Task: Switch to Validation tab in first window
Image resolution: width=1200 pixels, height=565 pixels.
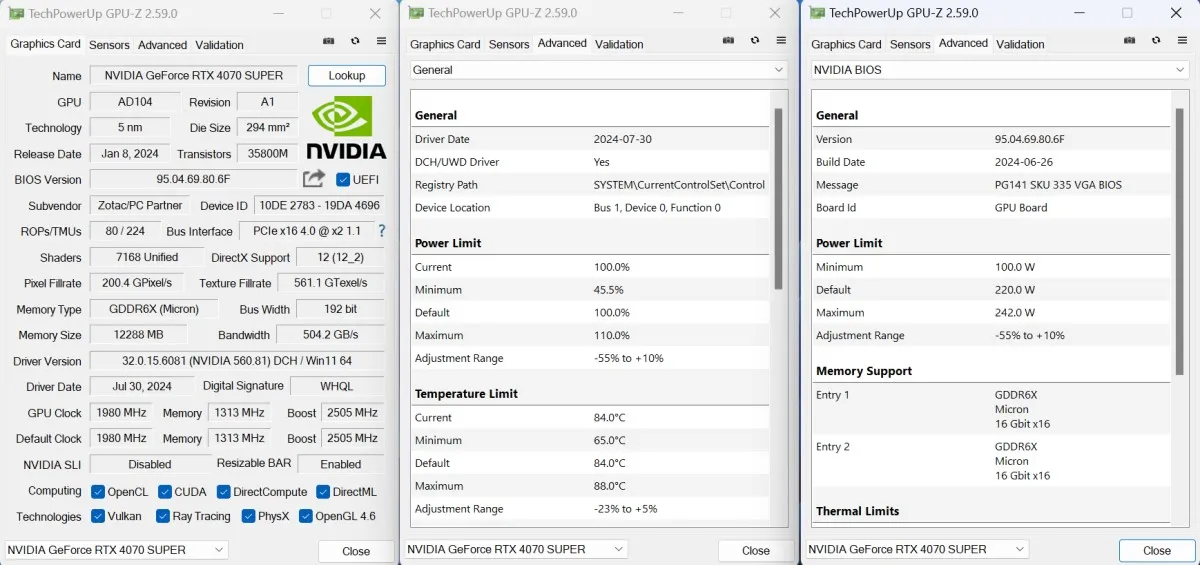Action: tap(219, 45)
